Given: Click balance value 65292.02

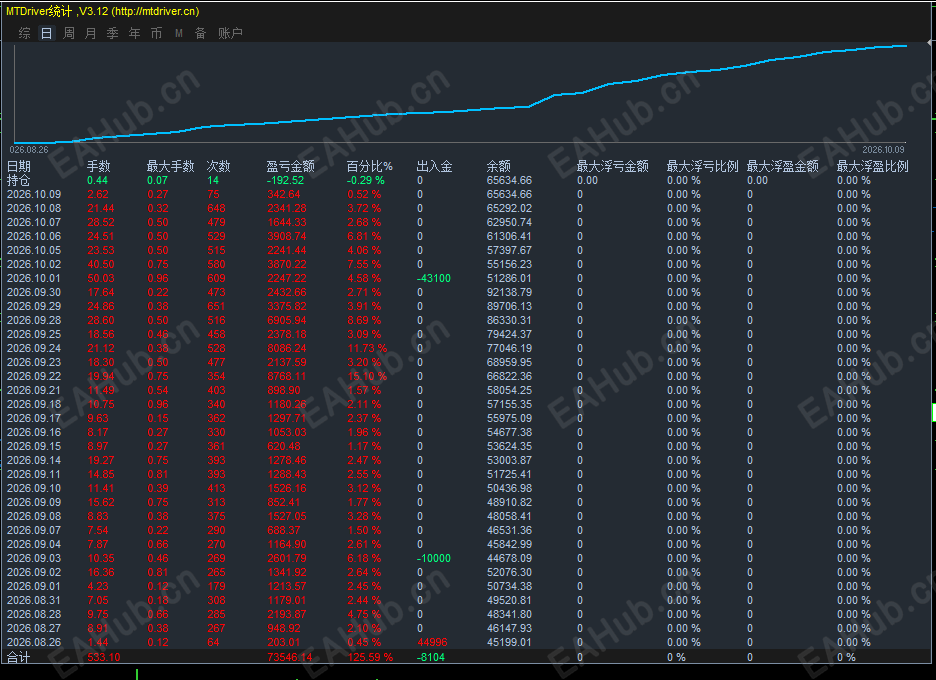Looking at the screenshot, I should (509, 208).
